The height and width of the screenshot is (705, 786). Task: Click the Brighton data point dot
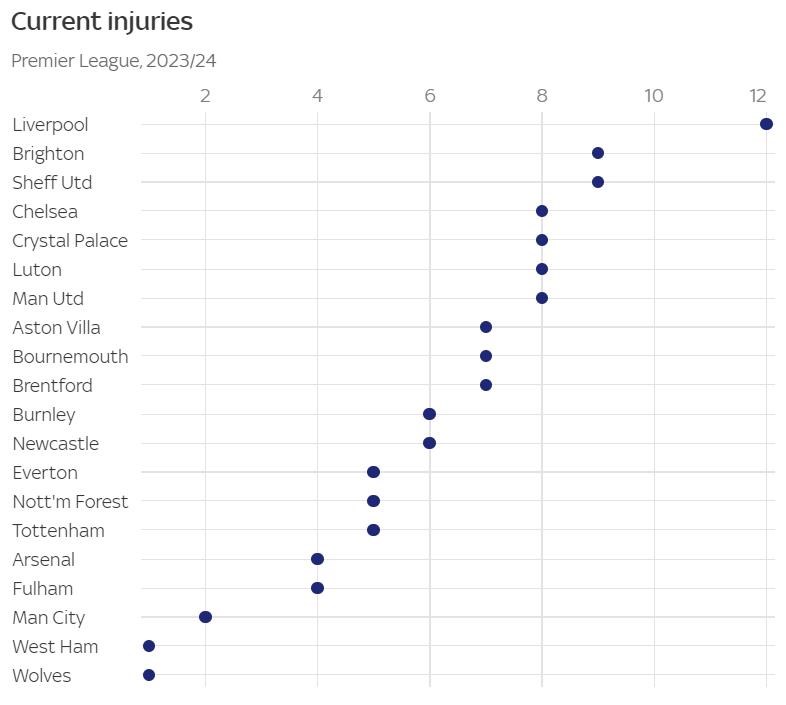[598, 153]
